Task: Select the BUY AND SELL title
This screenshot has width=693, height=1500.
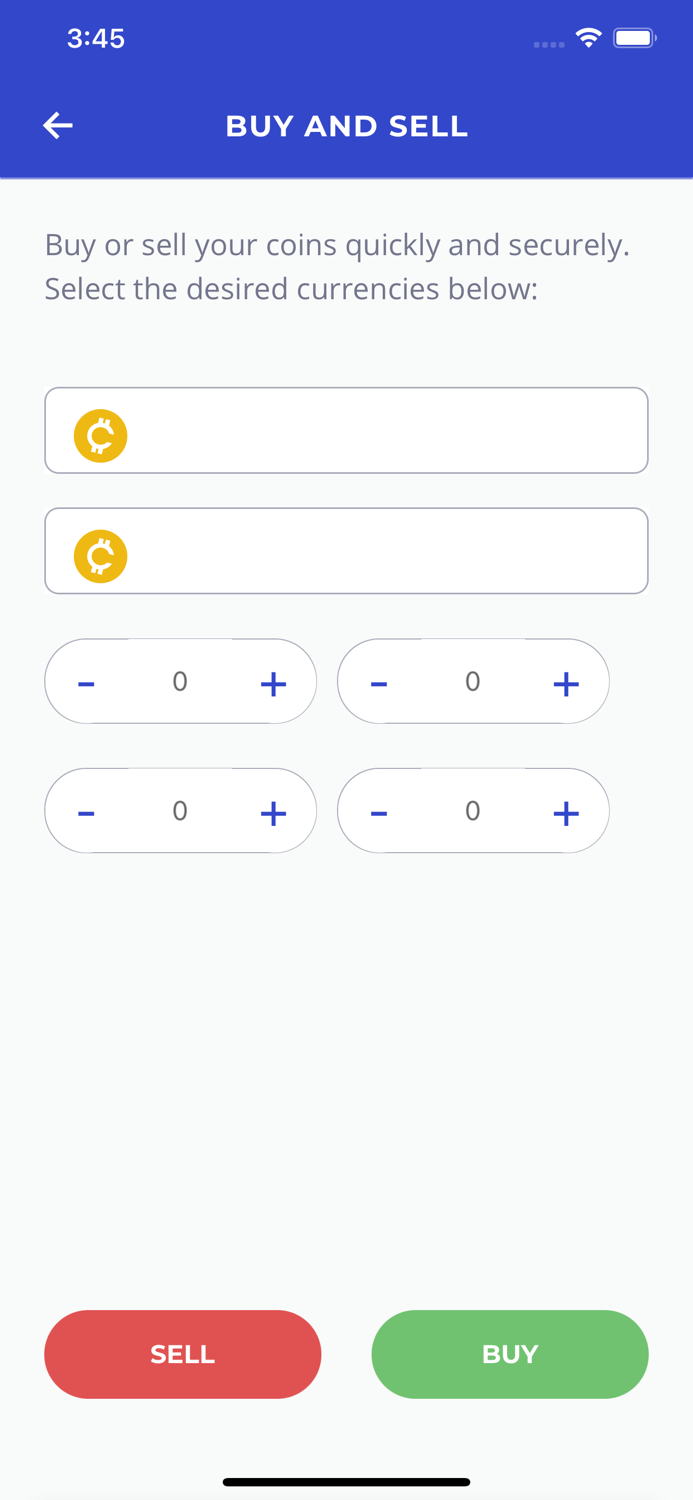Action: click(347, 125)
